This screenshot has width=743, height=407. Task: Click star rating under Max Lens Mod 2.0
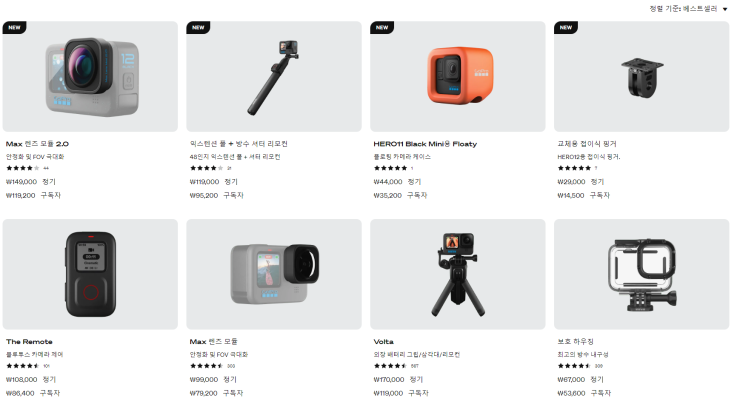[22, 168]
